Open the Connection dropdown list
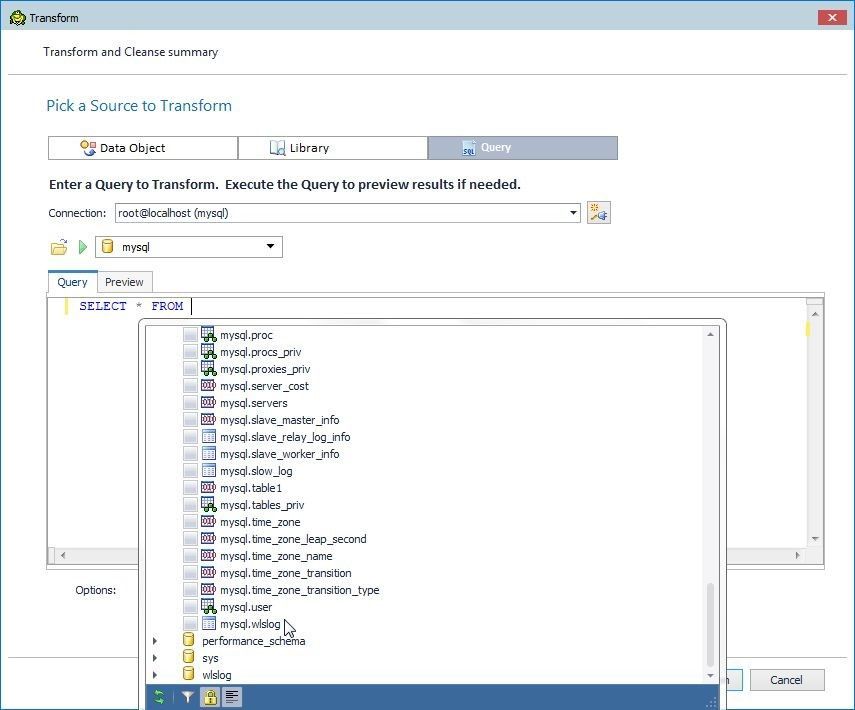The width and height of the screenshot is (855, 710). pyautogui.click(x=573, y=213)
